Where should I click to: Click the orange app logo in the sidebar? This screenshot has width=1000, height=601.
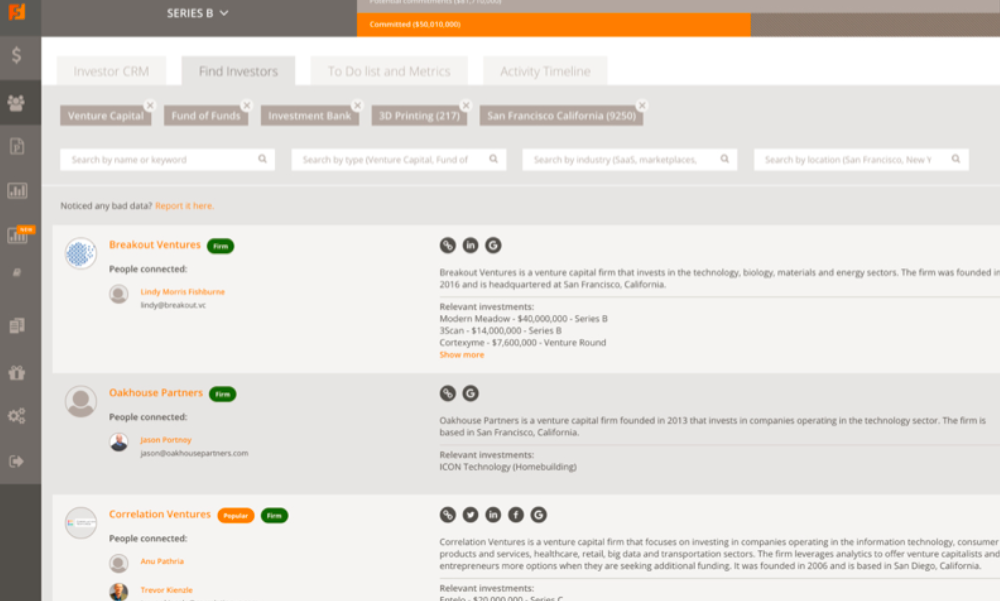point(17,10)
